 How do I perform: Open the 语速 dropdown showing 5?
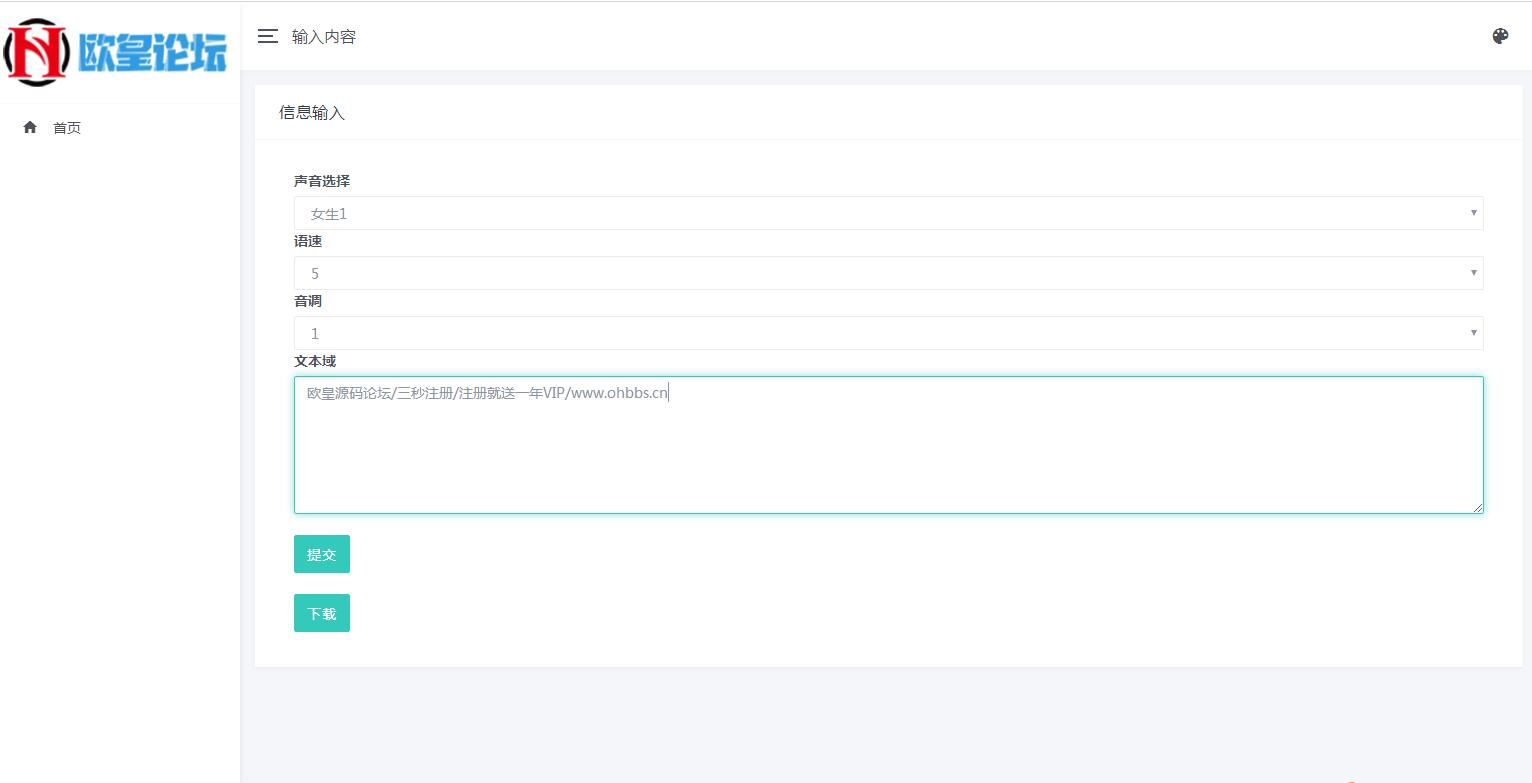pos(888,273)
